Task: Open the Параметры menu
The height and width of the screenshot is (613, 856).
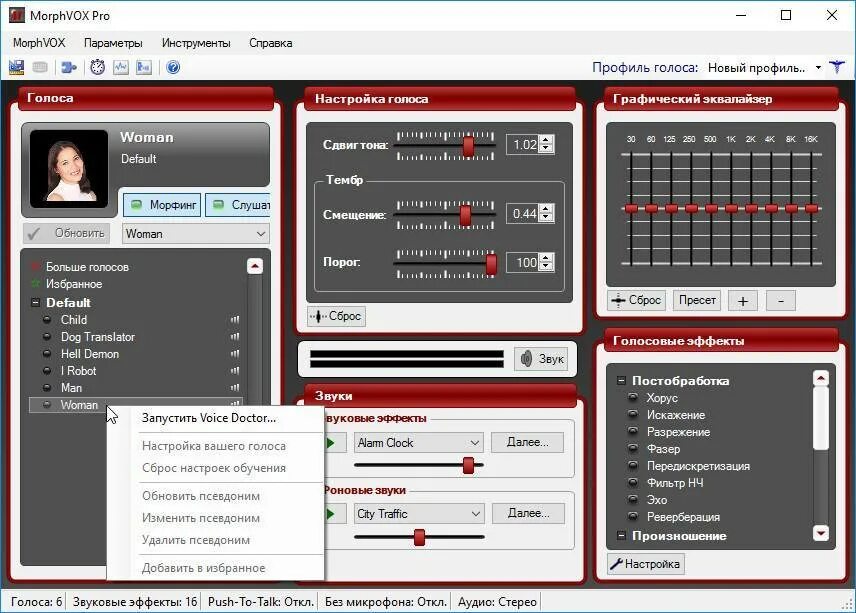Action: coord(113,43)
